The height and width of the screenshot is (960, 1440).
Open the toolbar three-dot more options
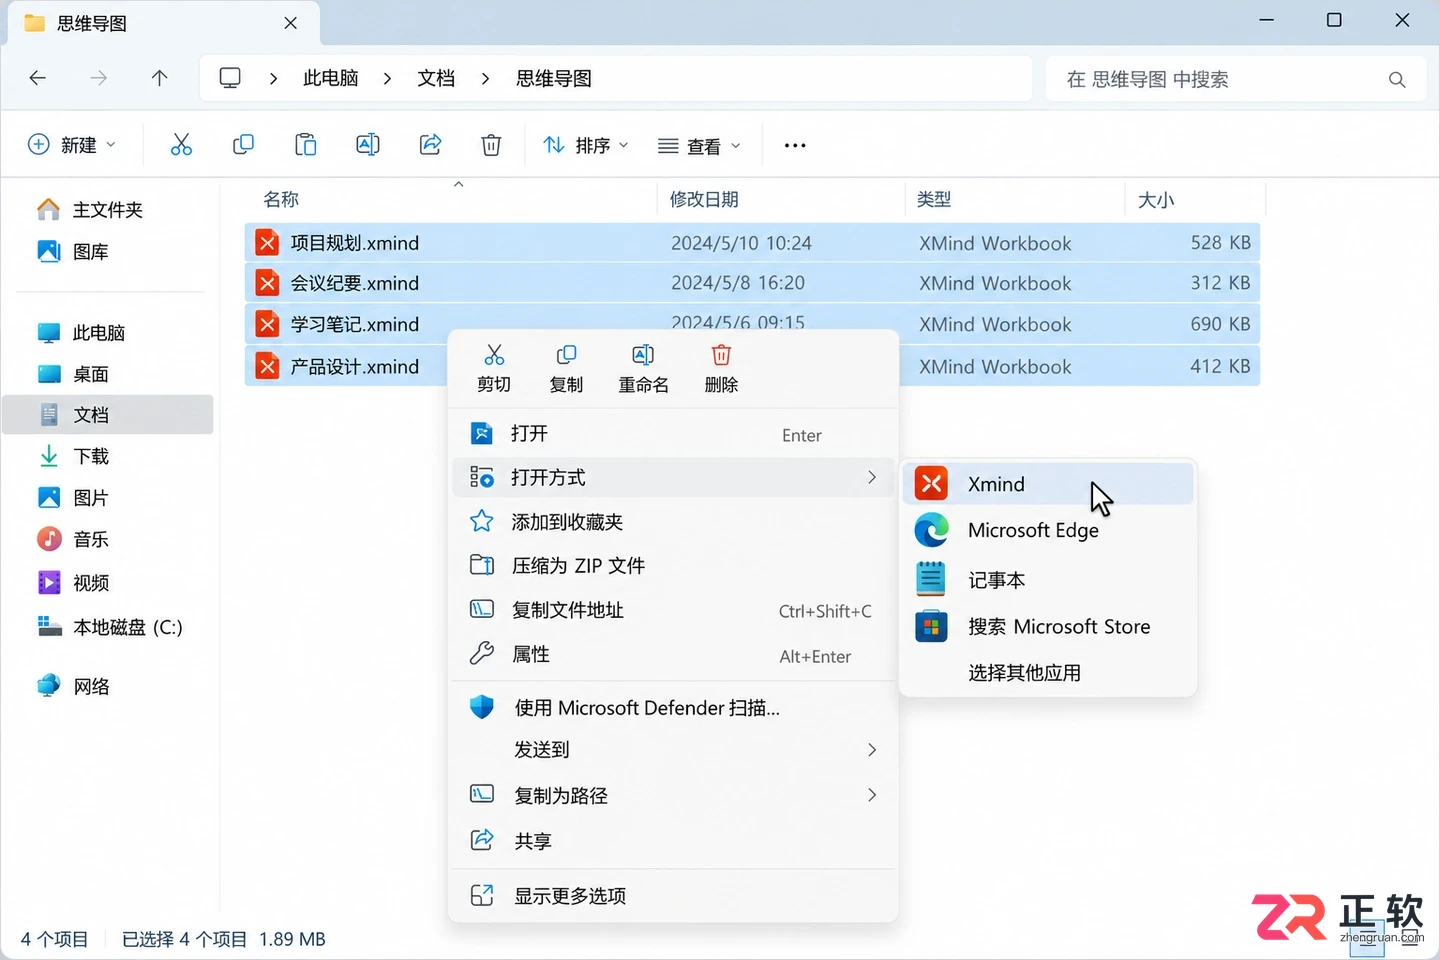point(795,145)
